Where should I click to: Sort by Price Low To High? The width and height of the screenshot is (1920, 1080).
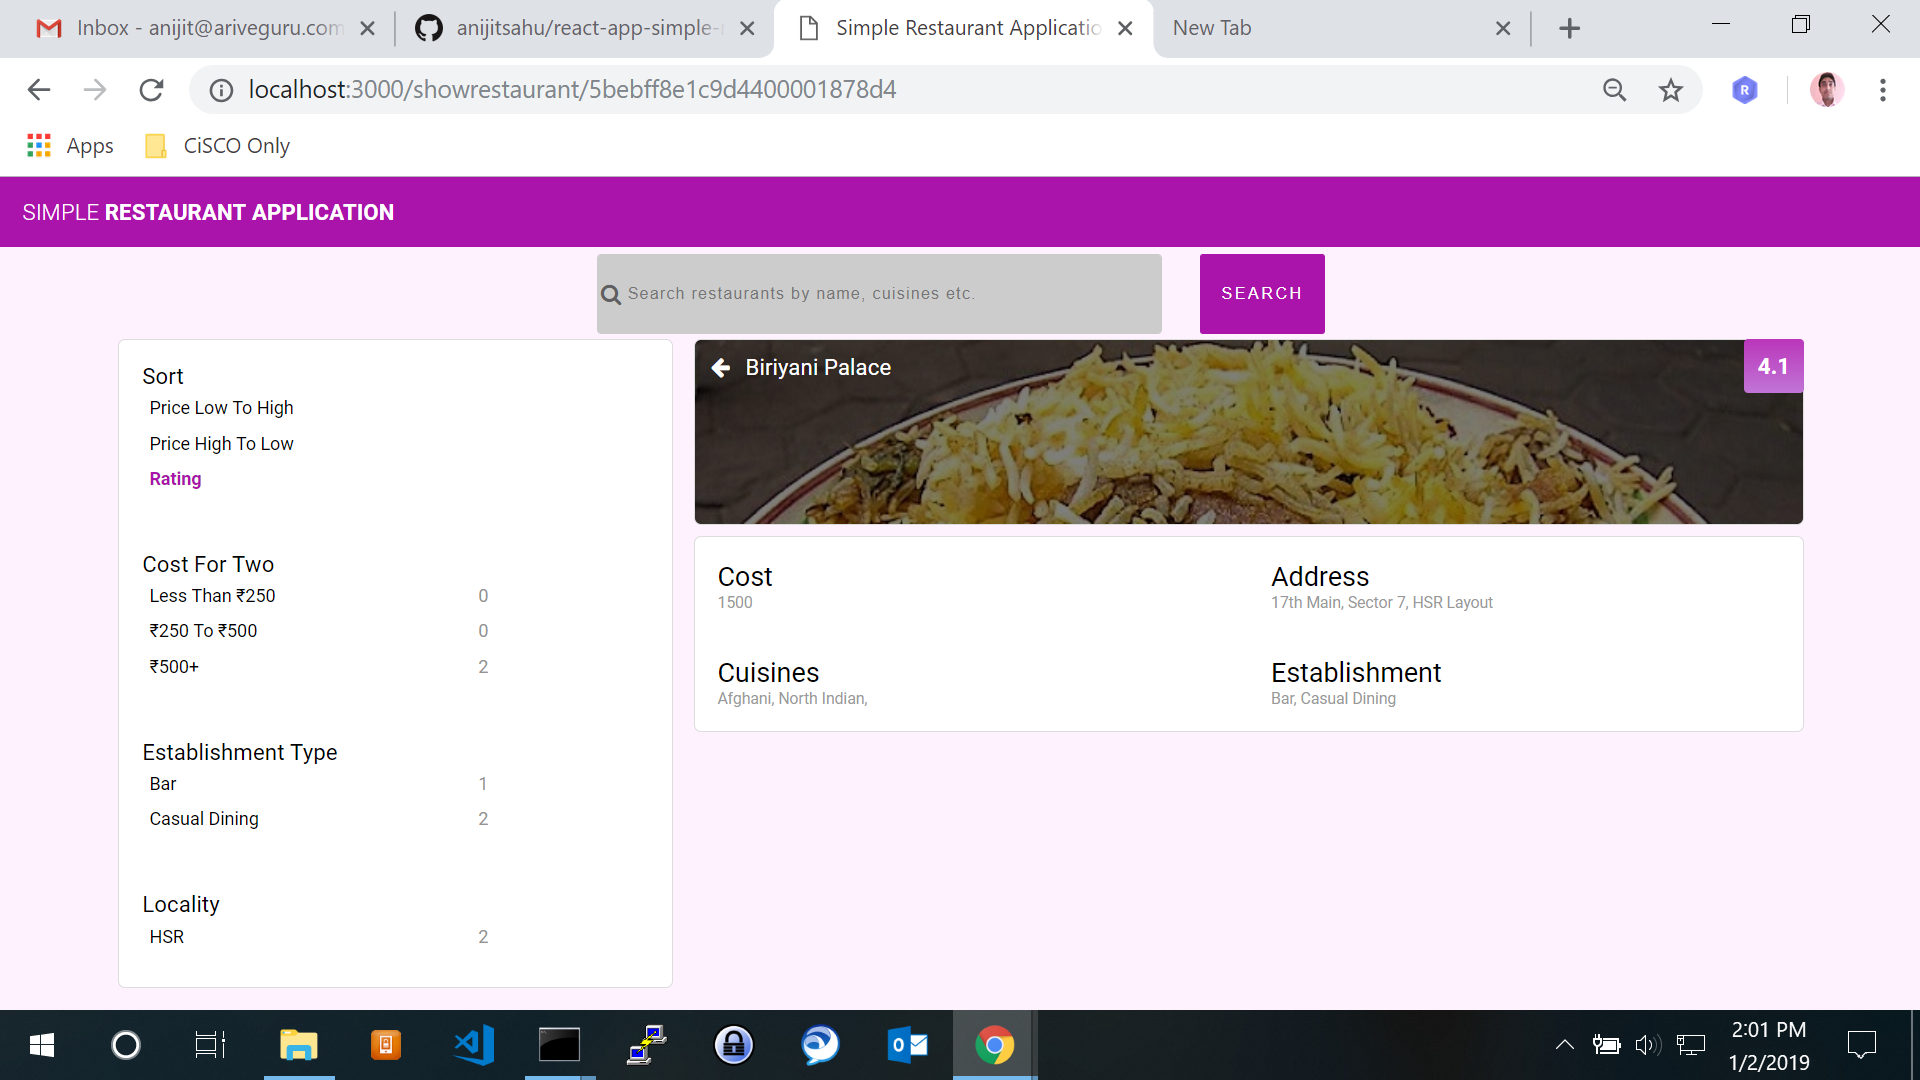[221, 408]
